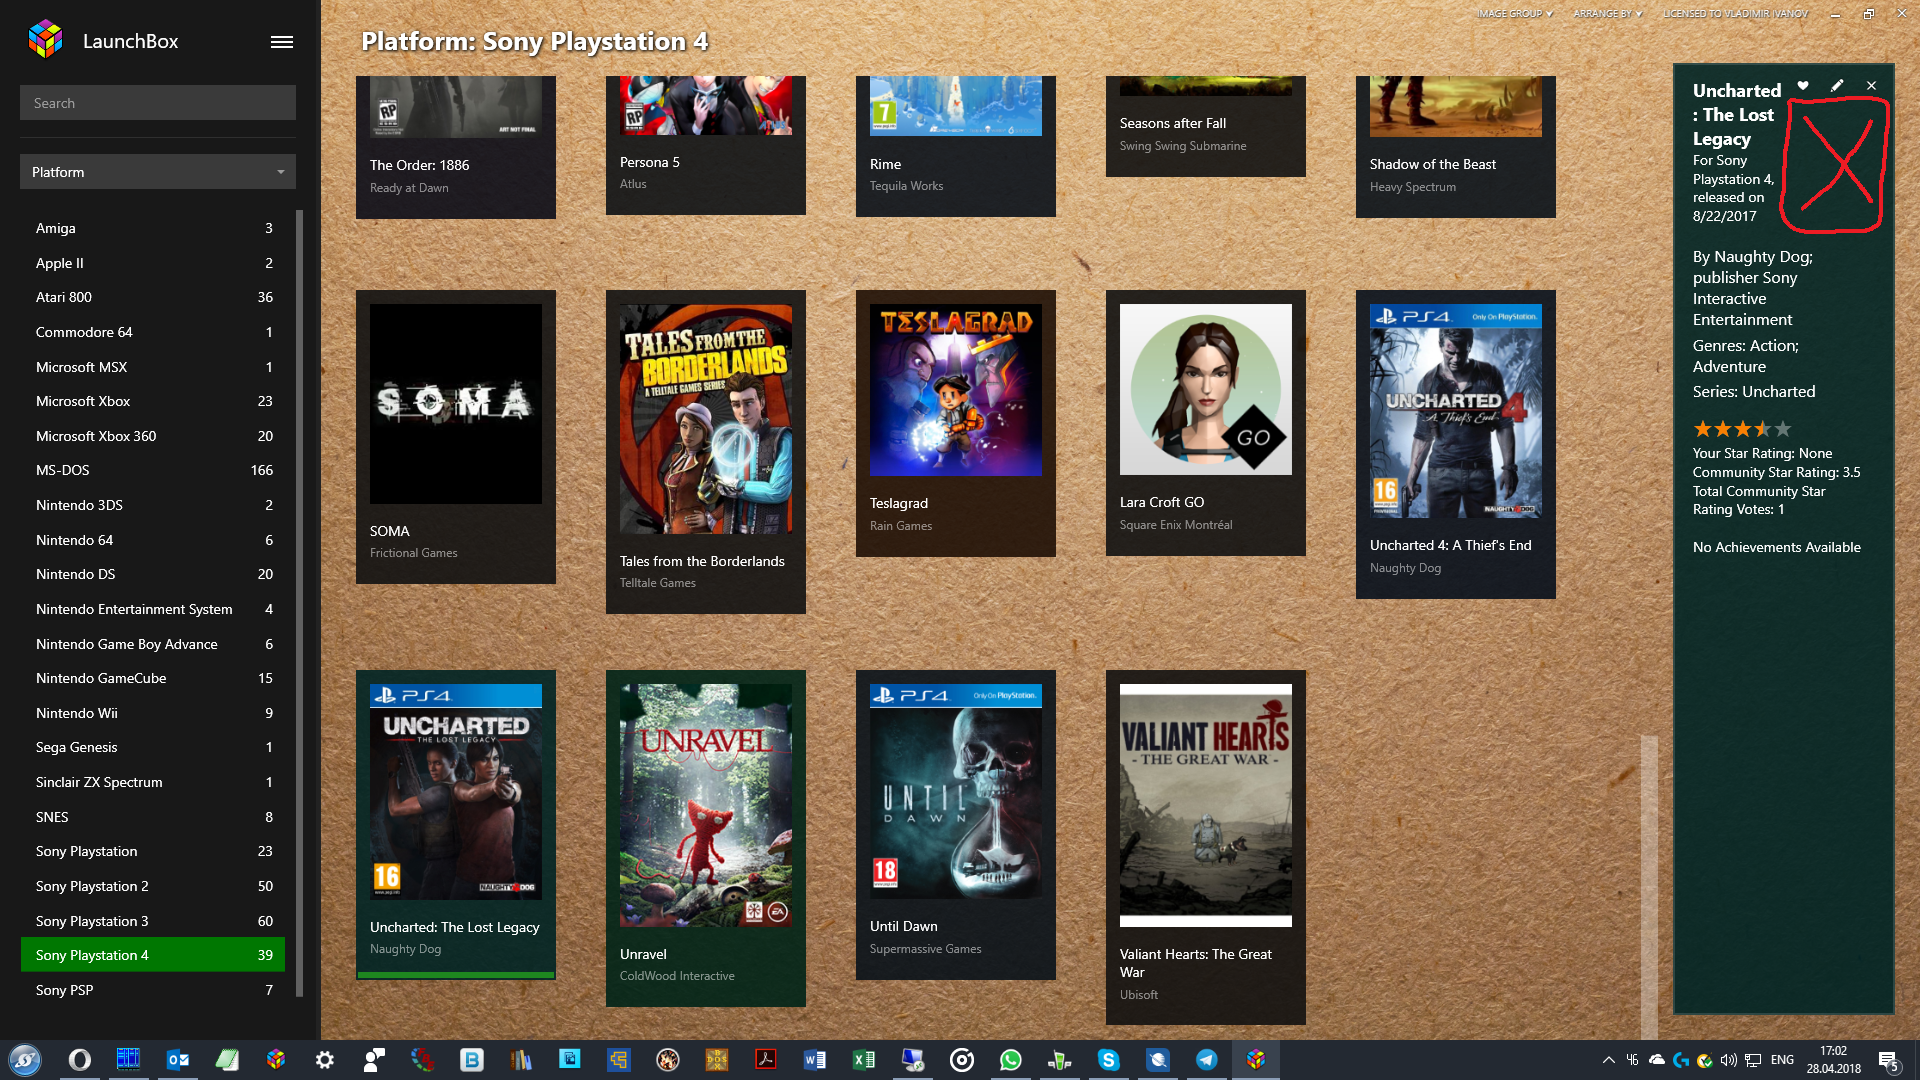Open Outlook from the taskbar

click(178, 1060)
